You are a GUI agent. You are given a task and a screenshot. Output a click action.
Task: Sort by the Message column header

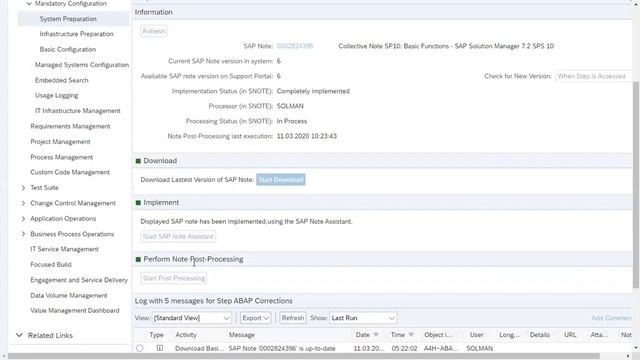[x=242, y=335]
